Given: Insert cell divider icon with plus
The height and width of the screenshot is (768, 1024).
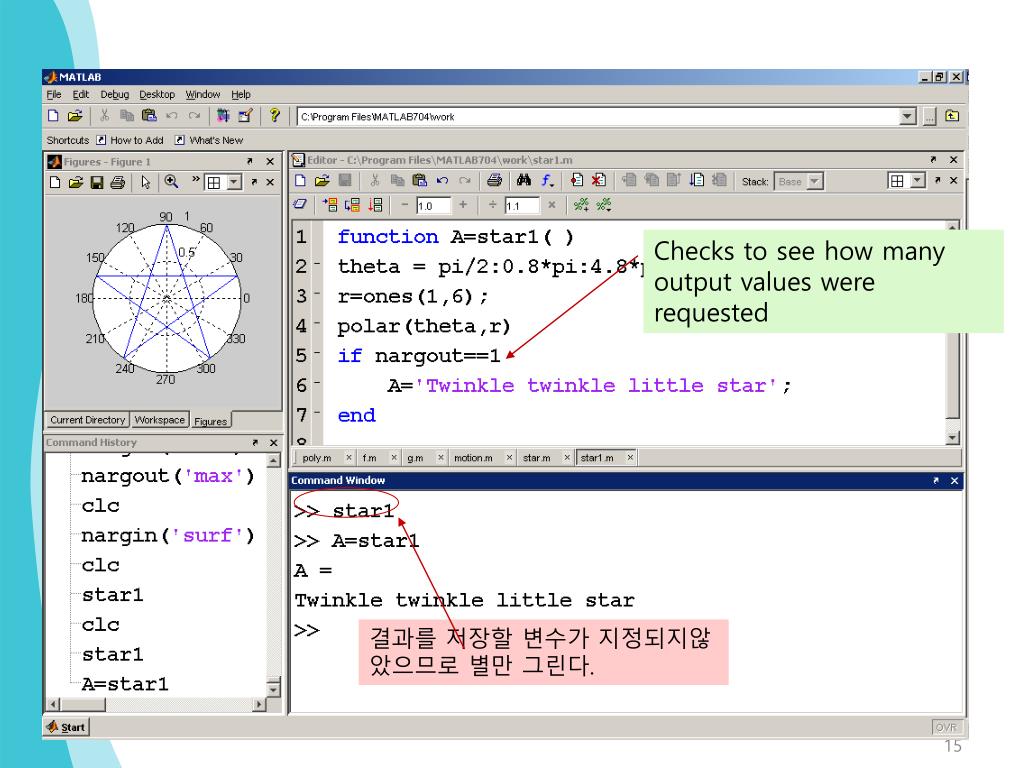Looking at the screenshot, I should (581, 205).
